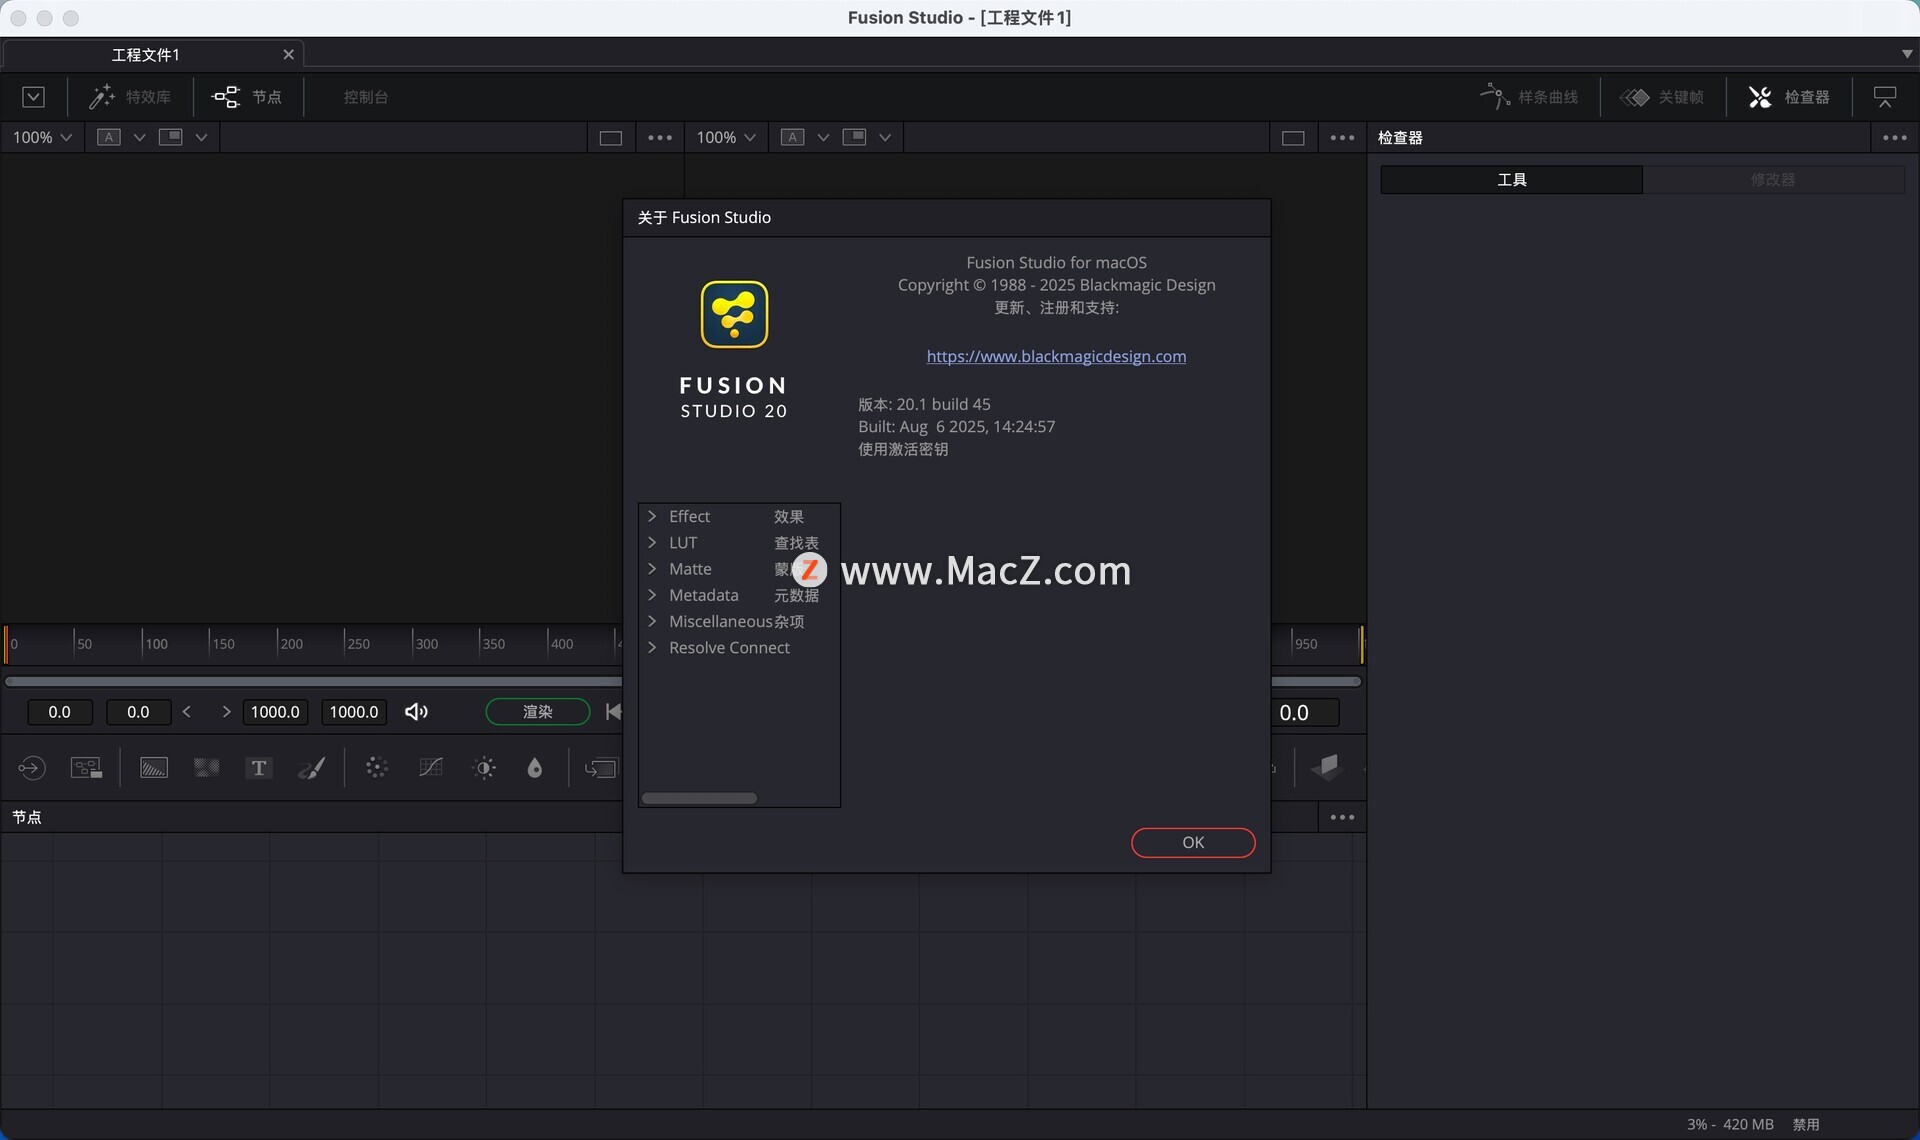Click the second 1000.0 global end field

click(x=354, y=712)
